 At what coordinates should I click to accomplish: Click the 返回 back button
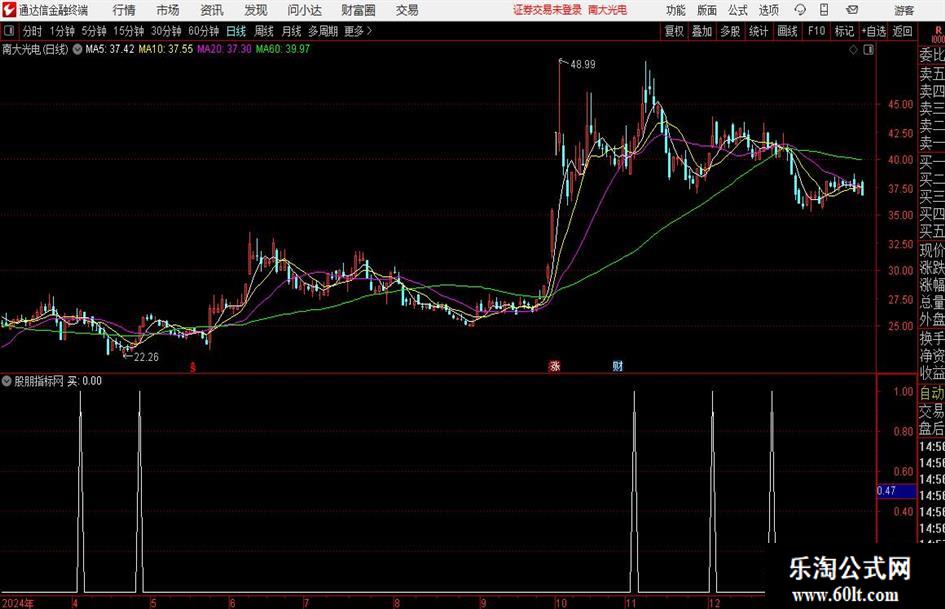tap(902, 31)
